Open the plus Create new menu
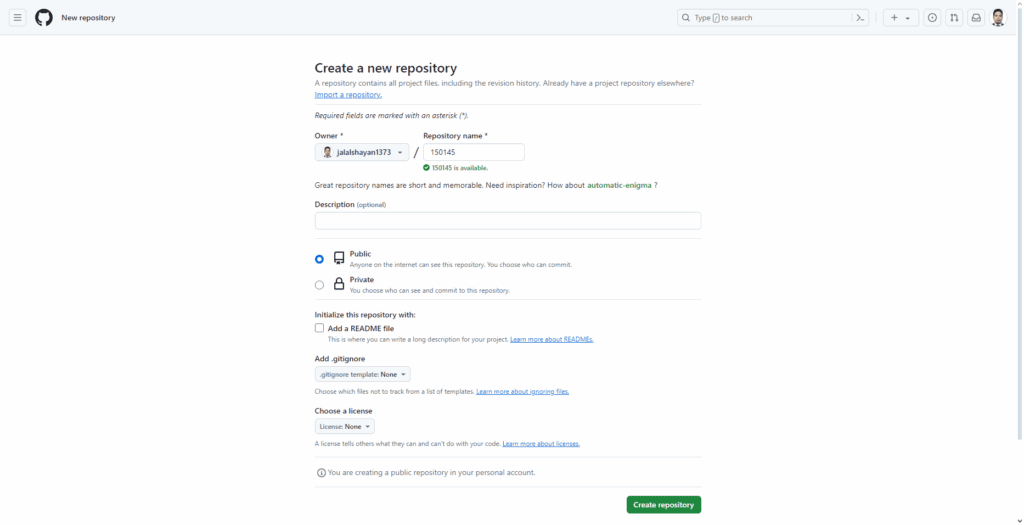This screenshot has width=1024, height=525. click(900, 18)
